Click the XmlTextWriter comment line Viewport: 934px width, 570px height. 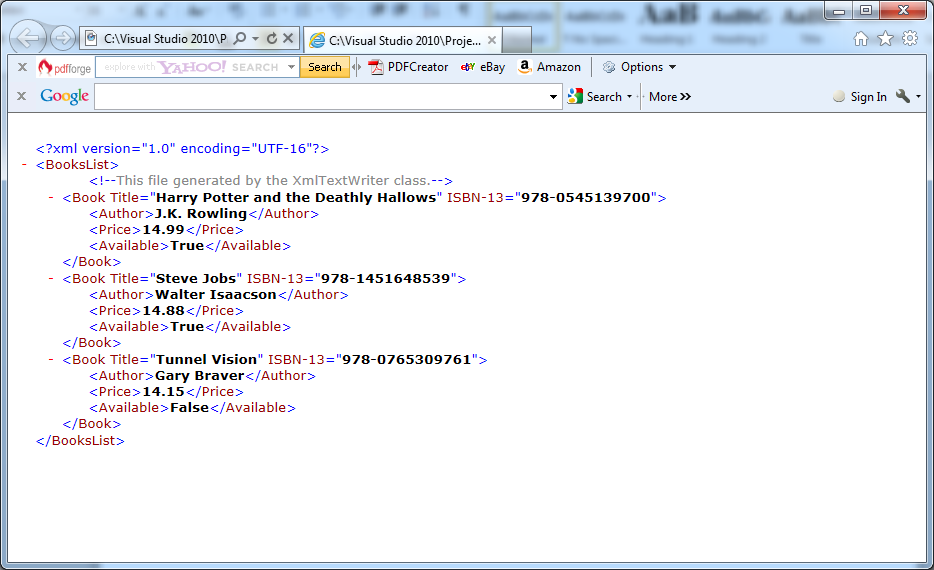271,180
